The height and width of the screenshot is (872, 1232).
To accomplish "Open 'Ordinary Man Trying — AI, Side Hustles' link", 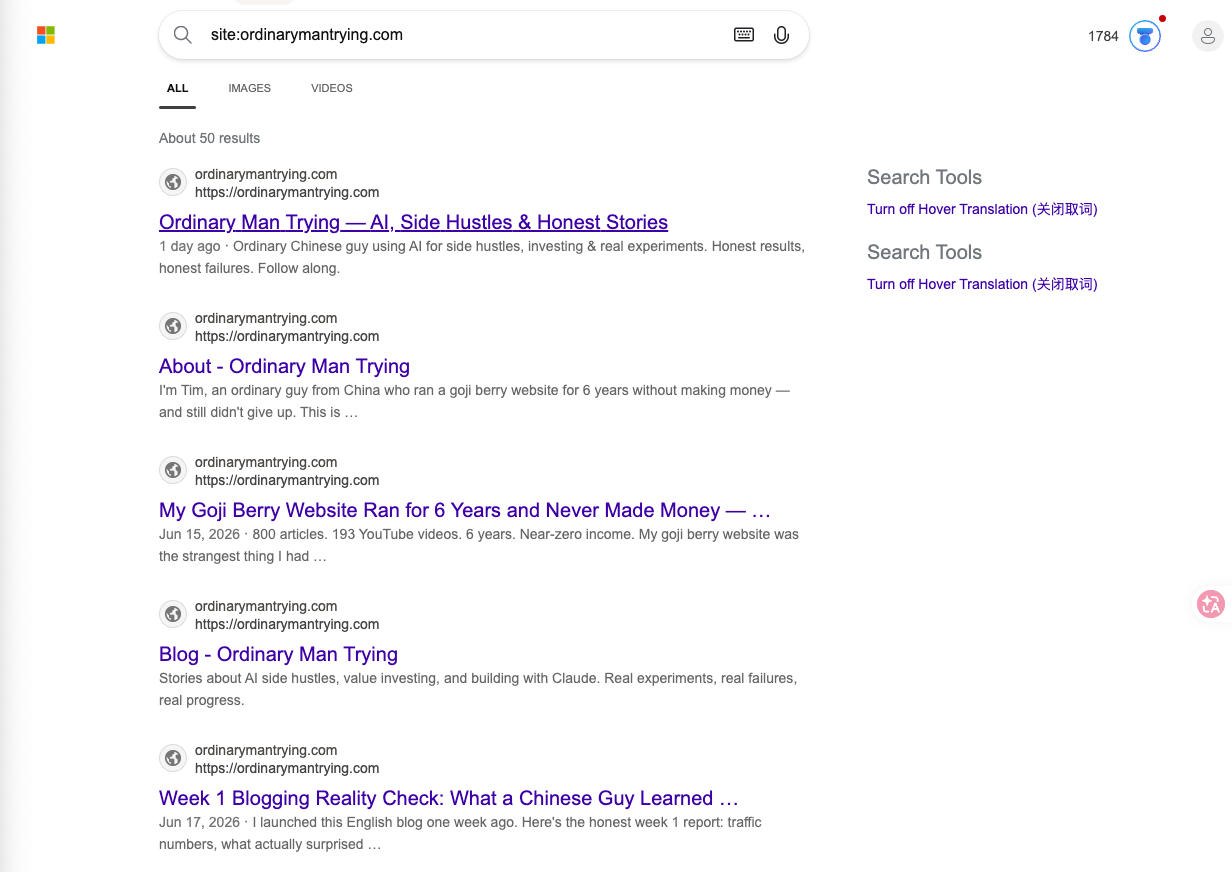I will [x=413, y=222].
